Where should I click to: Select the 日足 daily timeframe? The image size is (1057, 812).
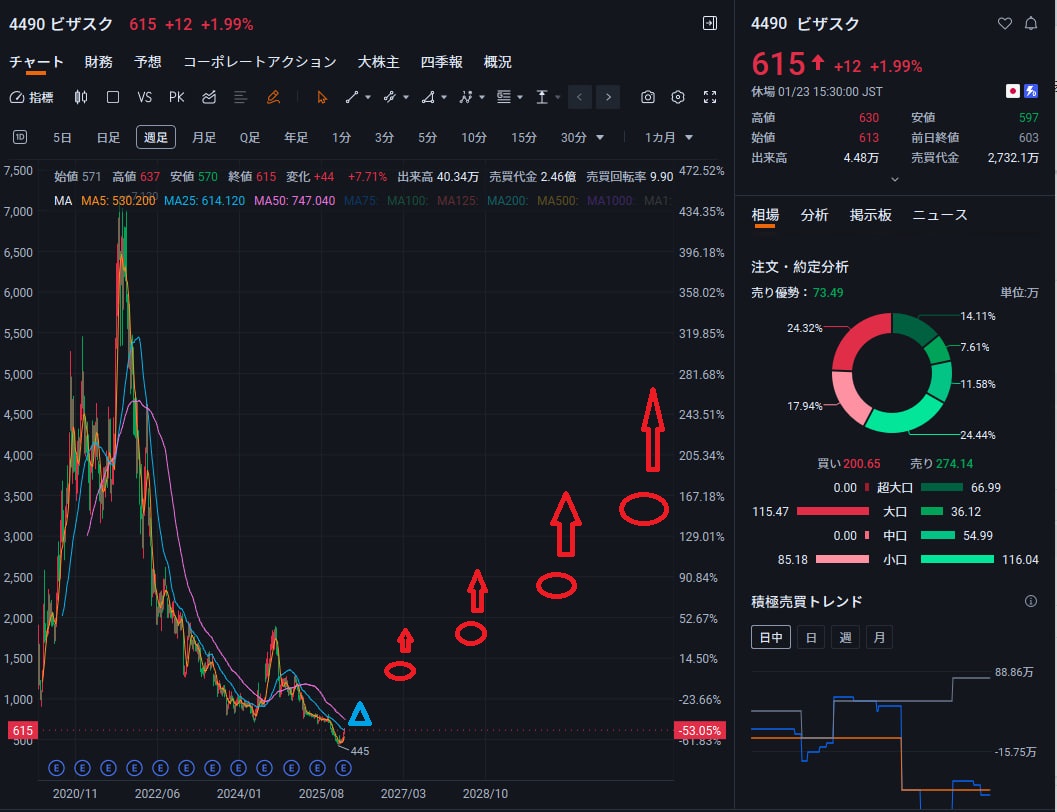click(x=108, y=137)
